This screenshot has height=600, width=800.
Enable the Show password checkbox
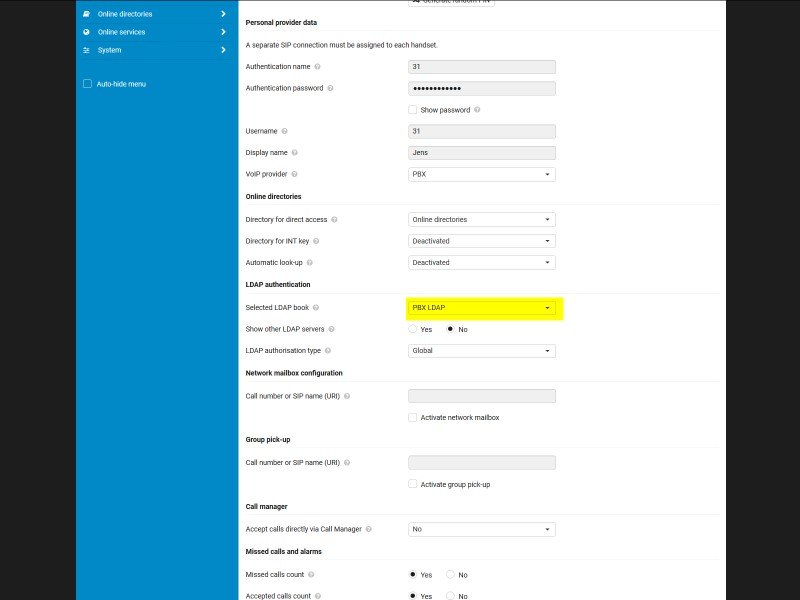coord(413,110)
